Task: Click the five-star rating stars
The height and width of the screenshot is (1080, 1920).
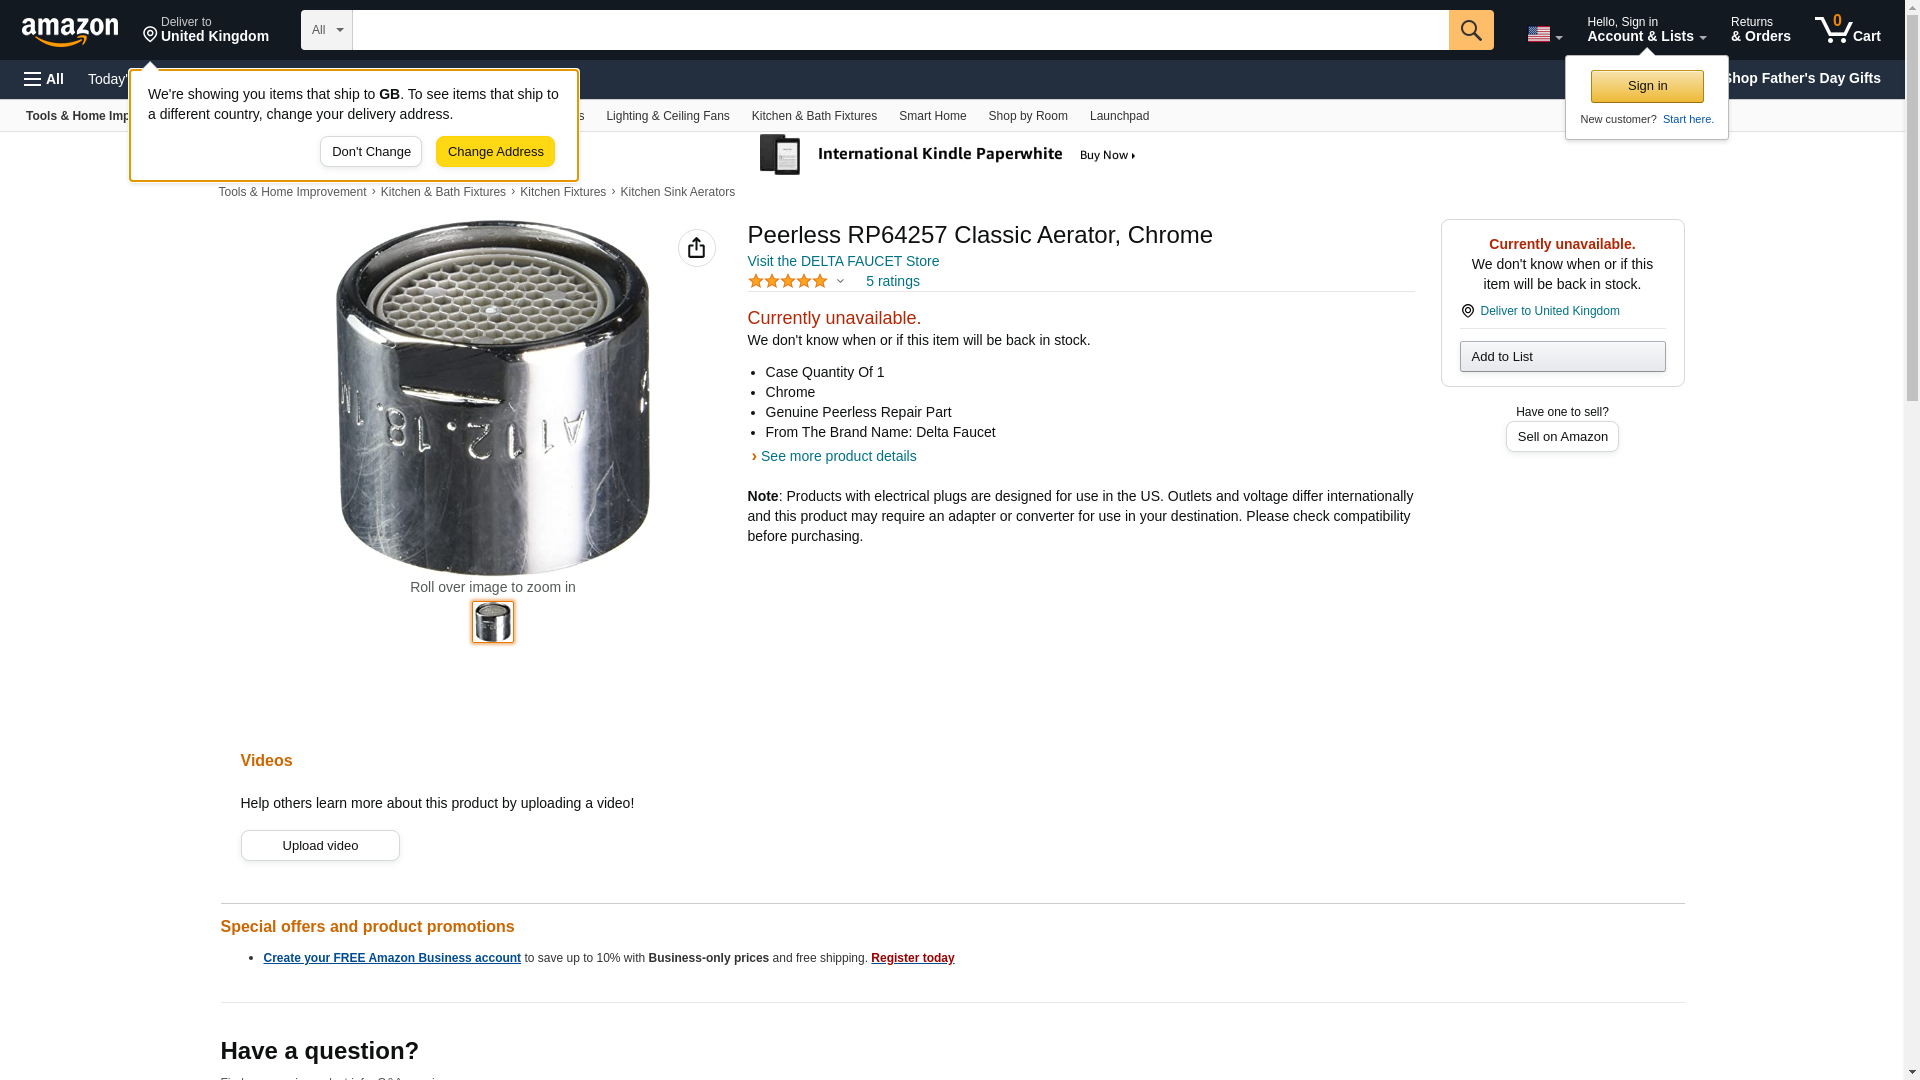Action: click(x=788, y=282)
